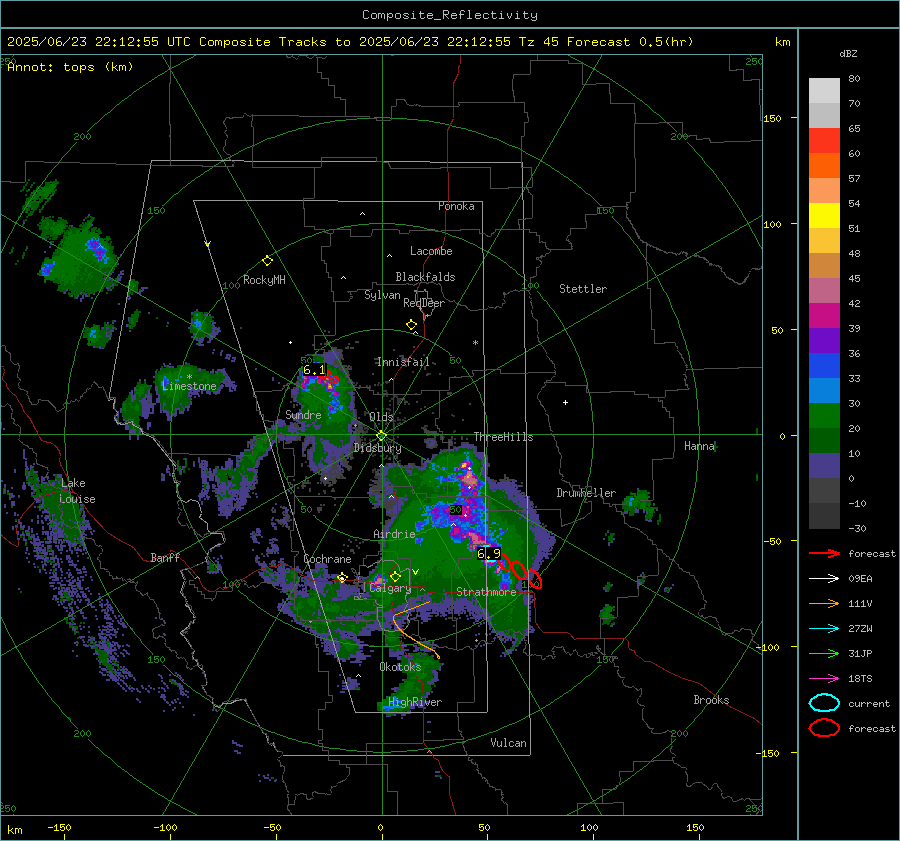Click the bright green 20-30 dBZ swatch

click(x=824, y=416)
